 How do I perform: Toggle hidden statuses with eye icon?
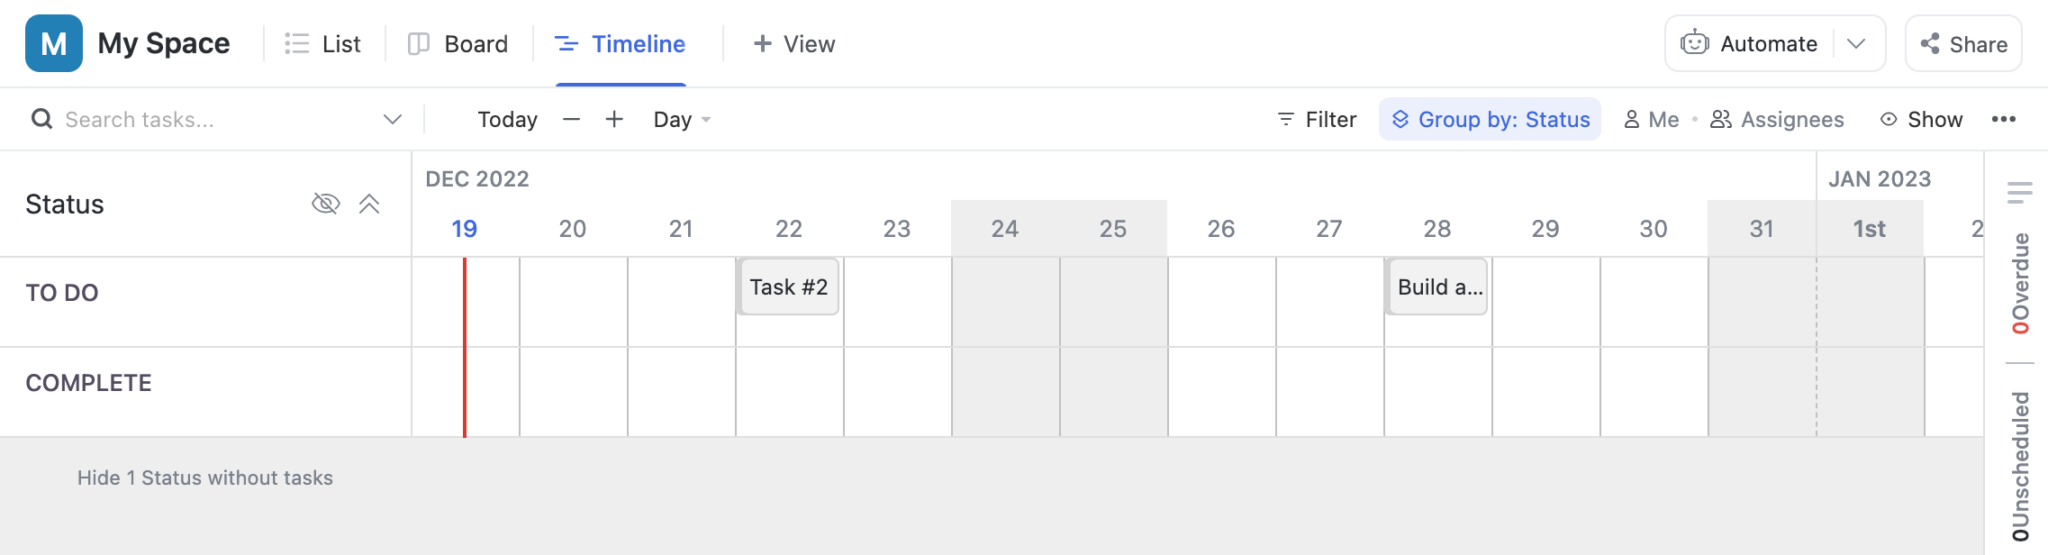tap(325, 204)
